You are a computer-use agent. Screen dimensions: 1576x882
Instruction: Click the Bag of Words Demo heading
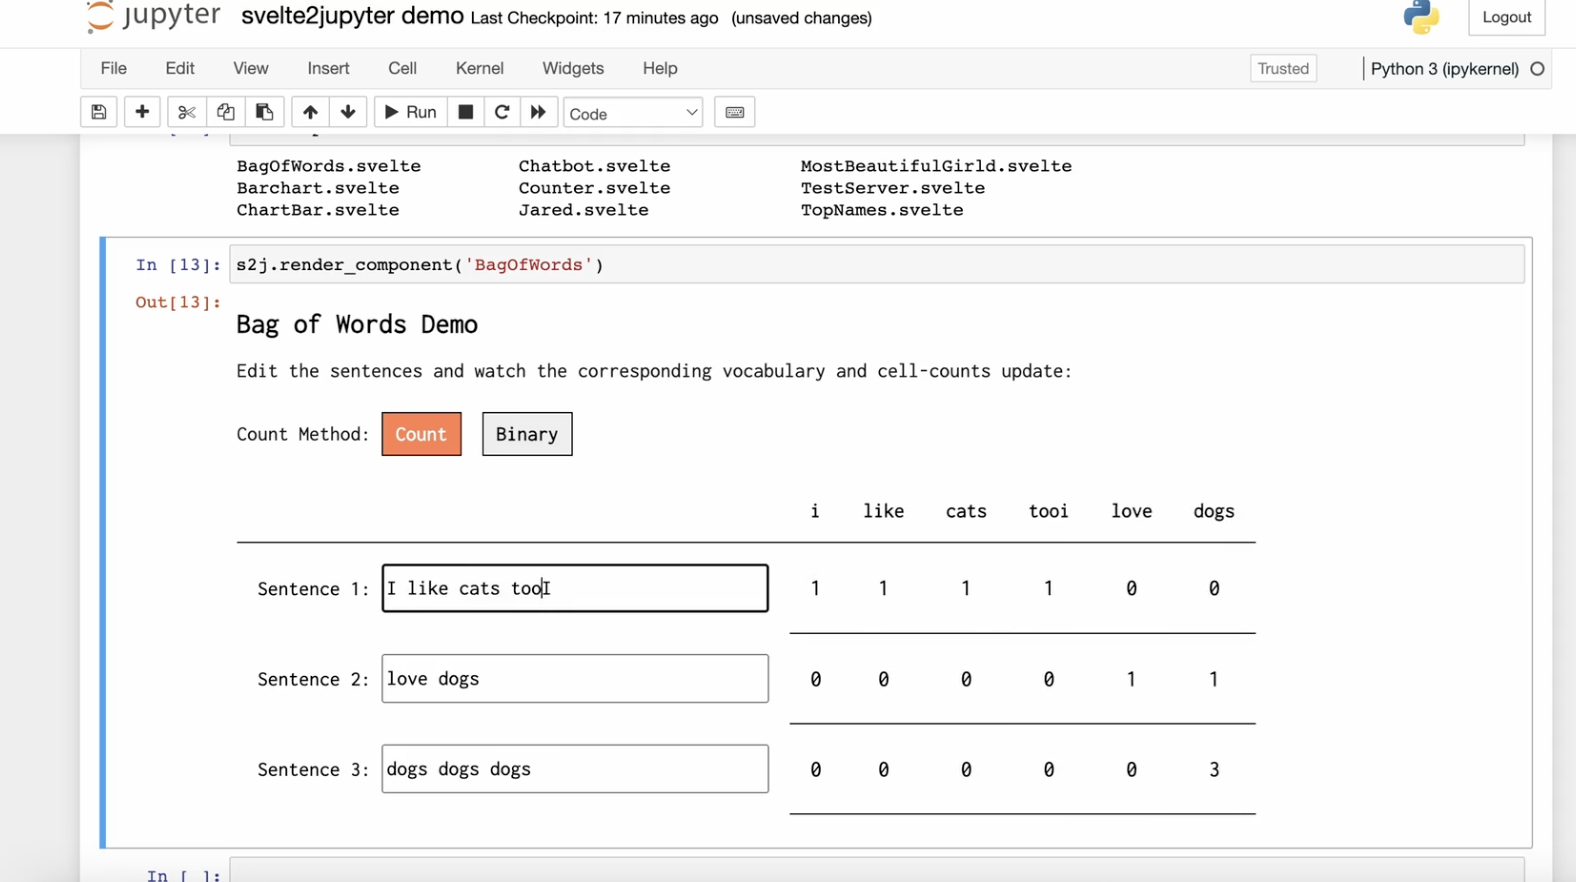357,325
